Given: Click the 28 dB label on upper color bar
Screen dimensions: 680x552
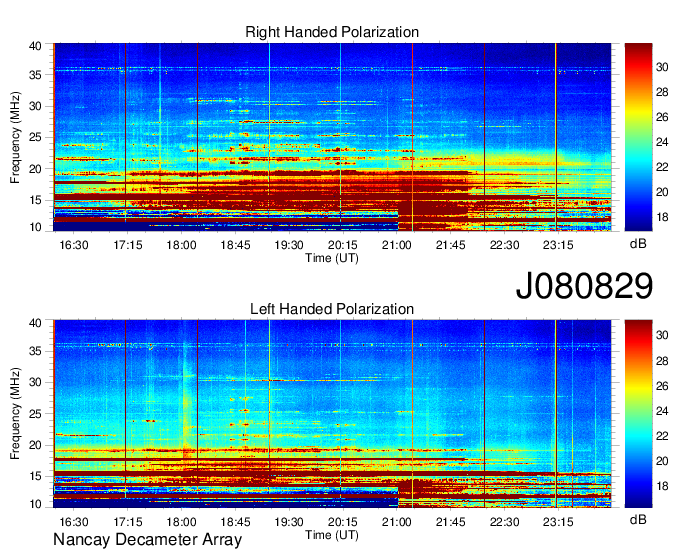Looking at the screenshot, I should click(x=662, y=92).
